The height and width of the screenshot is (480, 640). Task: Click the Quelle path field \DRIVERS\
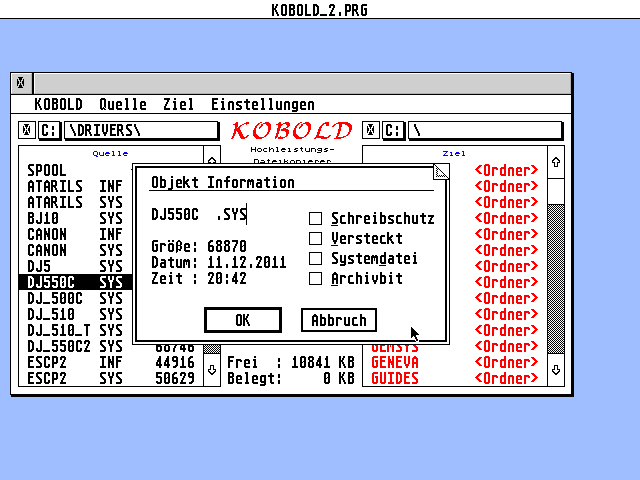point(141,131)
